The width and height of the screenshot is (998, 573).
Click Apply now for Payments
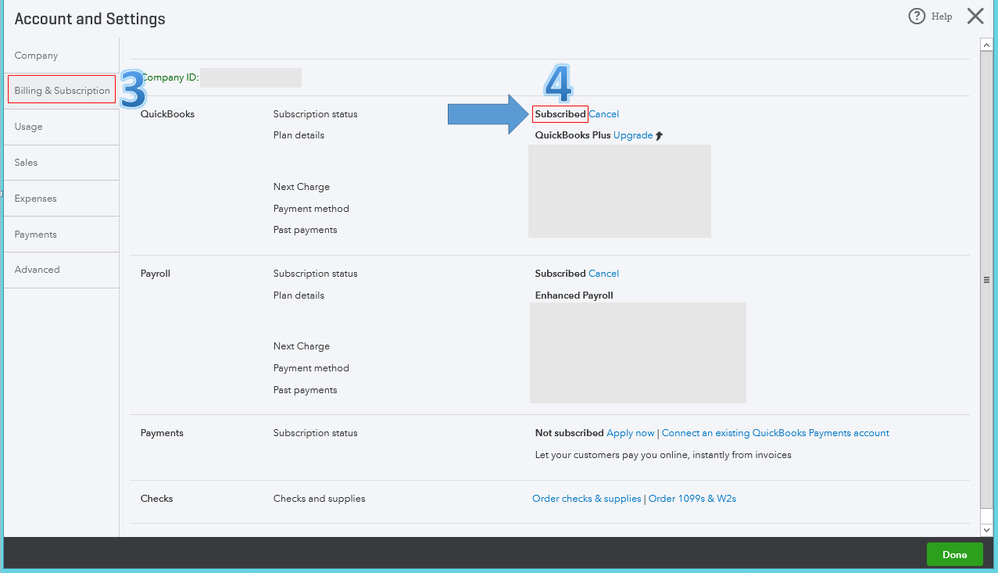630,433
